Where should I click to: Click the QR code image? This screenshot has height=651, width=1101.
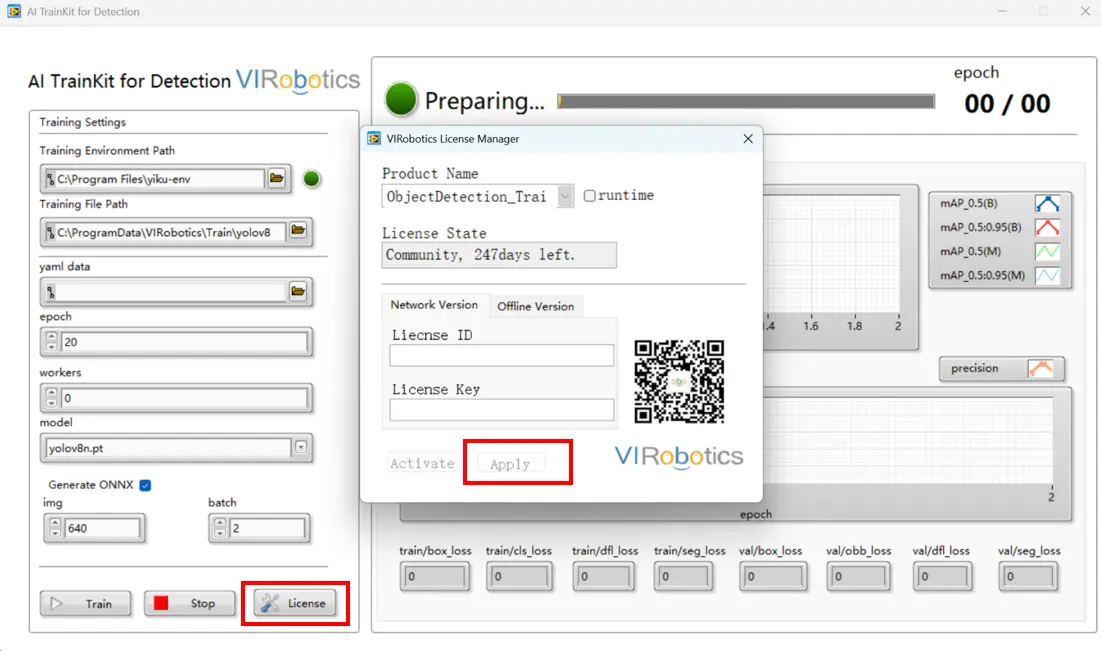(x=679, y=381)
